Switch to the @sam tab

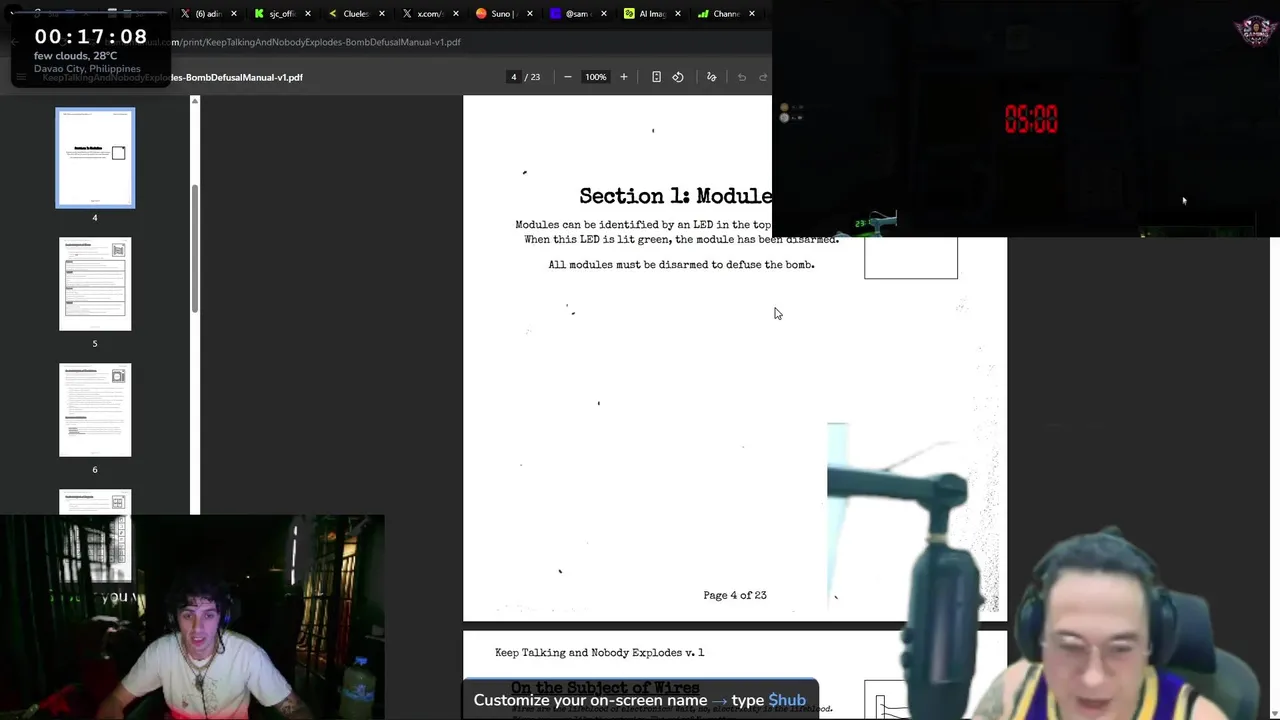(x=571, y=14)
